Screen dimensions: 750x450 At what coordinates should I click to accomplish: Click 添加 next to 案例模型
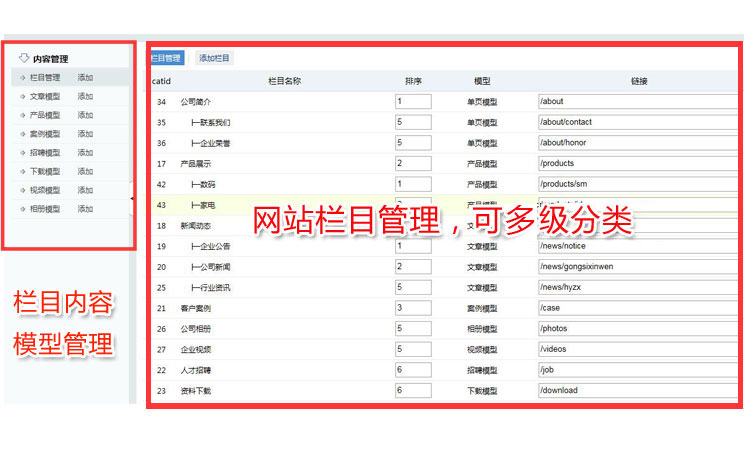[x=85, y=134]
